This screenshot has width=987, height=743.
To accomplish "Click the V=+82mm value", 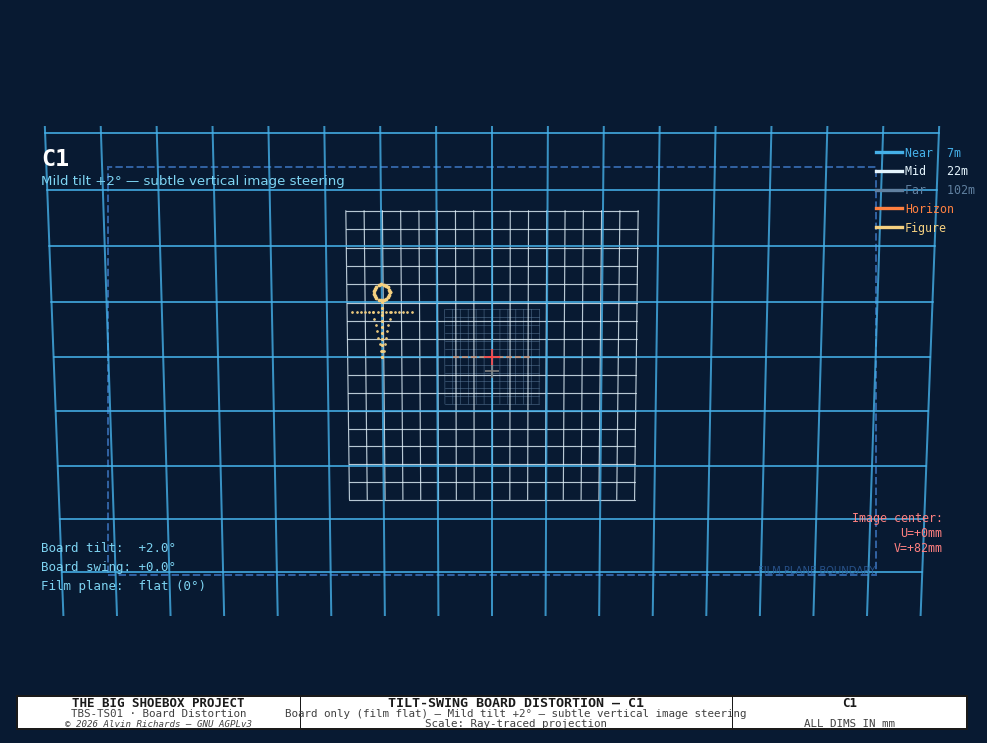I will click(918, 548).
